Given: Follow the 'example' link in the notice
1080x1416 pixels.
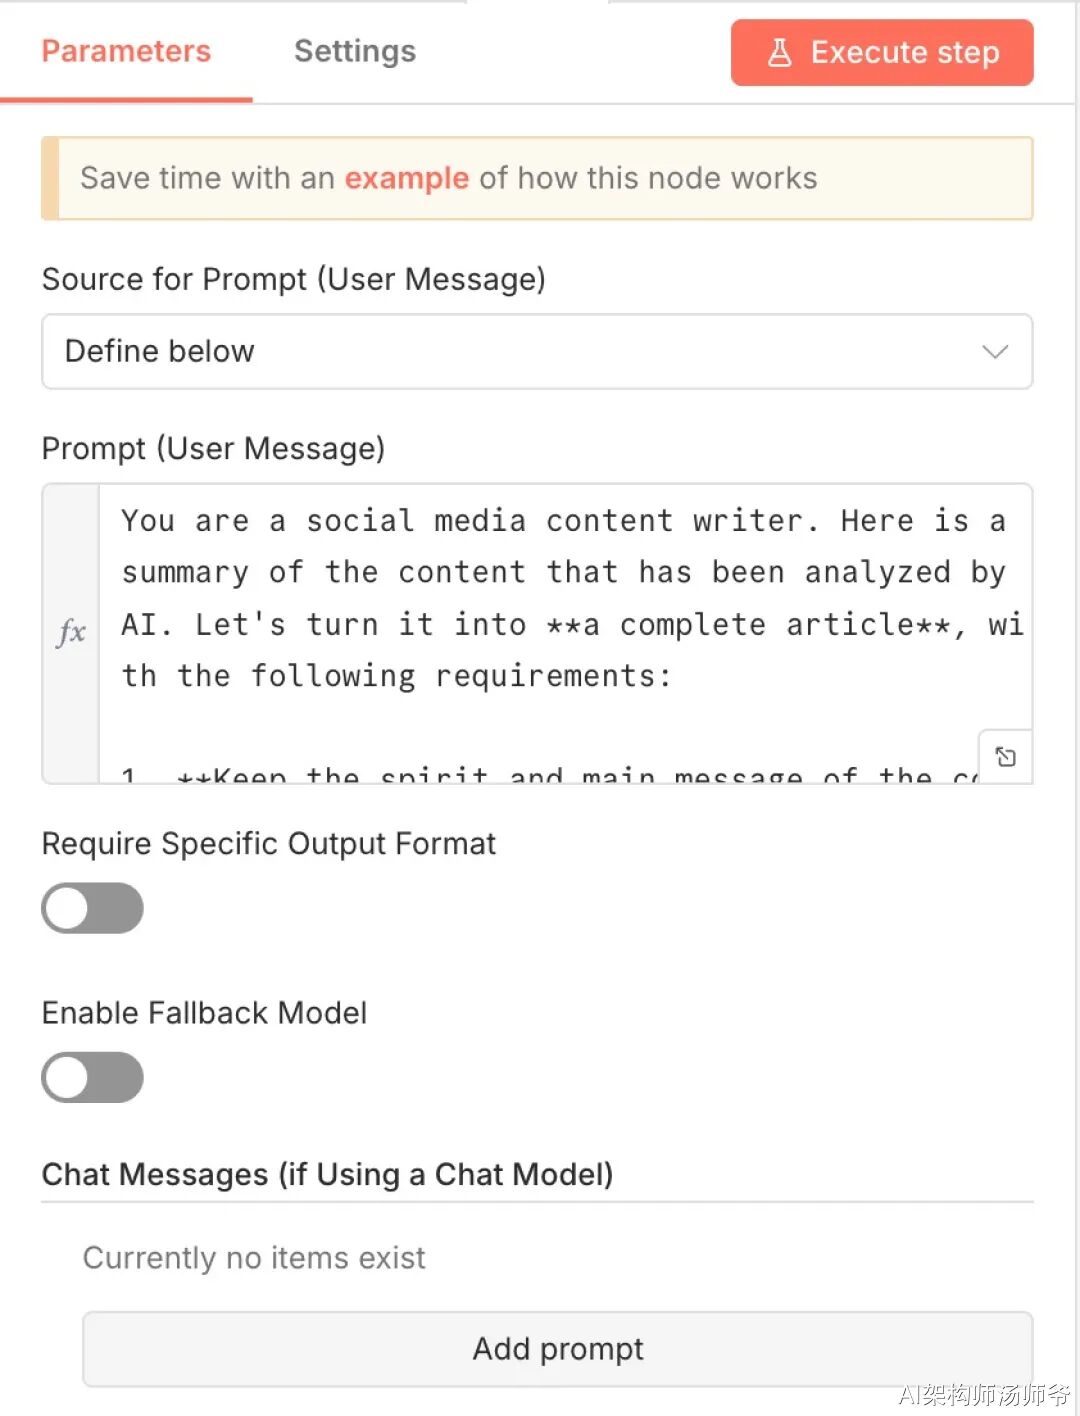Looking at the screenshot, I should click(406, 179).
